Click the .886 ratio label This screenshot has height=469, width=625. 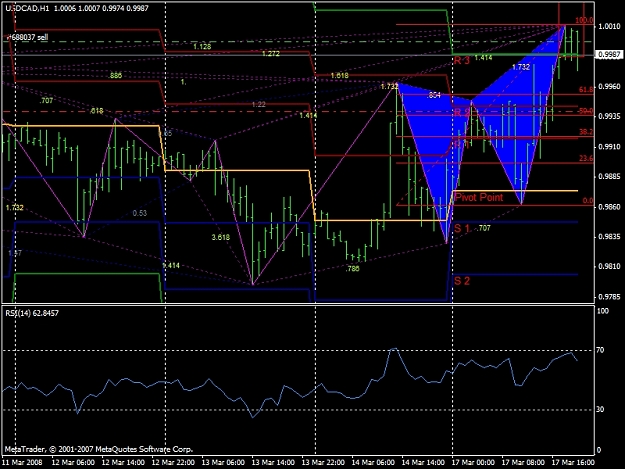pos(115,75)
